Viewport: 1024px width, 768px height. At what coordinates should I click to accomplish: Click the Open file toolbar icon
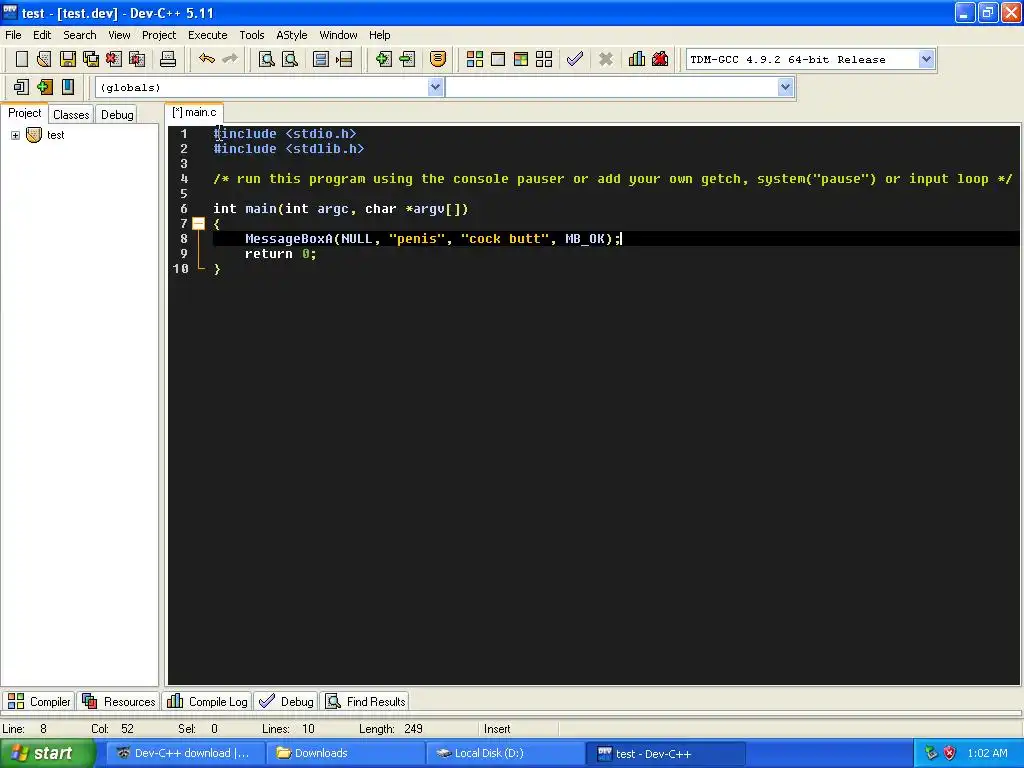[44, 59]
